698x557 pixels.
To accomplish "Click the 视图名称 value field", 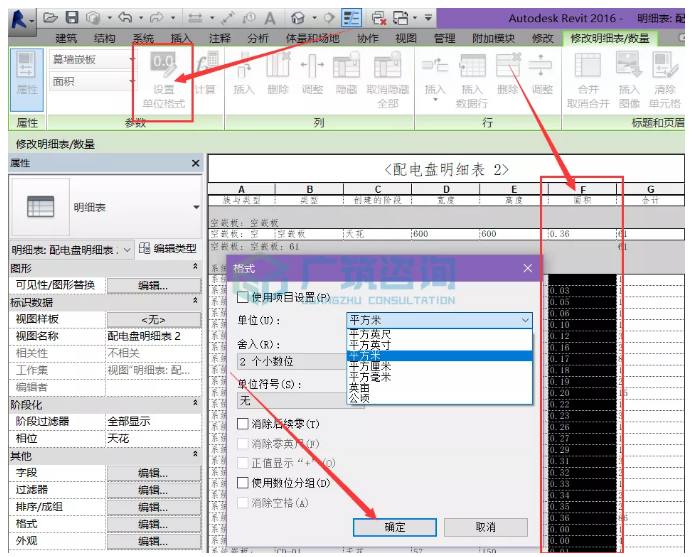I will tap(153, 336).
